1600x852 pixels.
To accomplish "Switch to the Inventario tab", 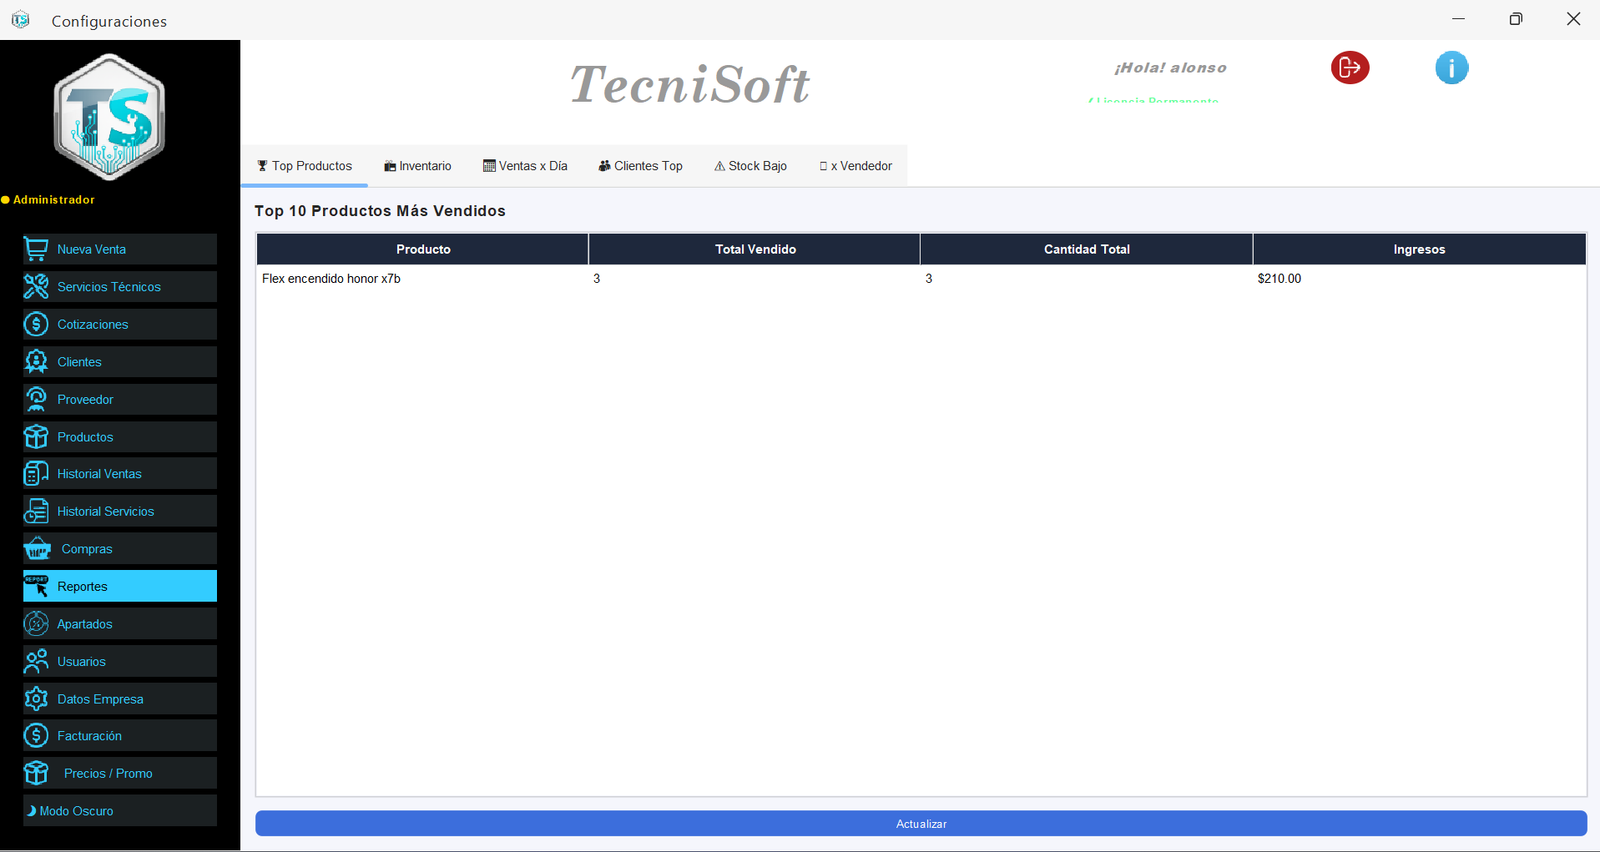I will pos(418,166).
